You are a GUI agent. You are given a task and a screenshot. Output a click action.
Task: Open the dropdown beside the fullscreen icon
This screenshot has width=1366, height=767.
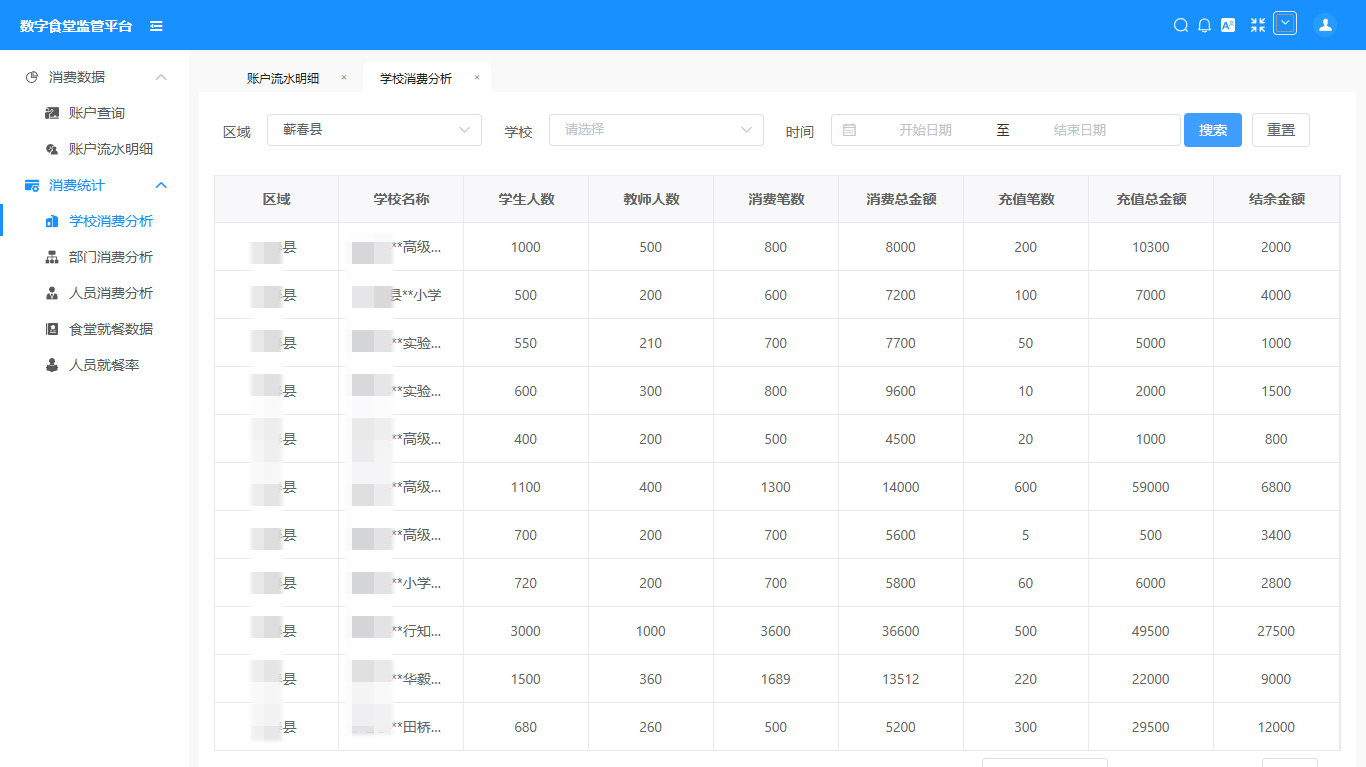pyautogui.click(x=1286, y=22)
